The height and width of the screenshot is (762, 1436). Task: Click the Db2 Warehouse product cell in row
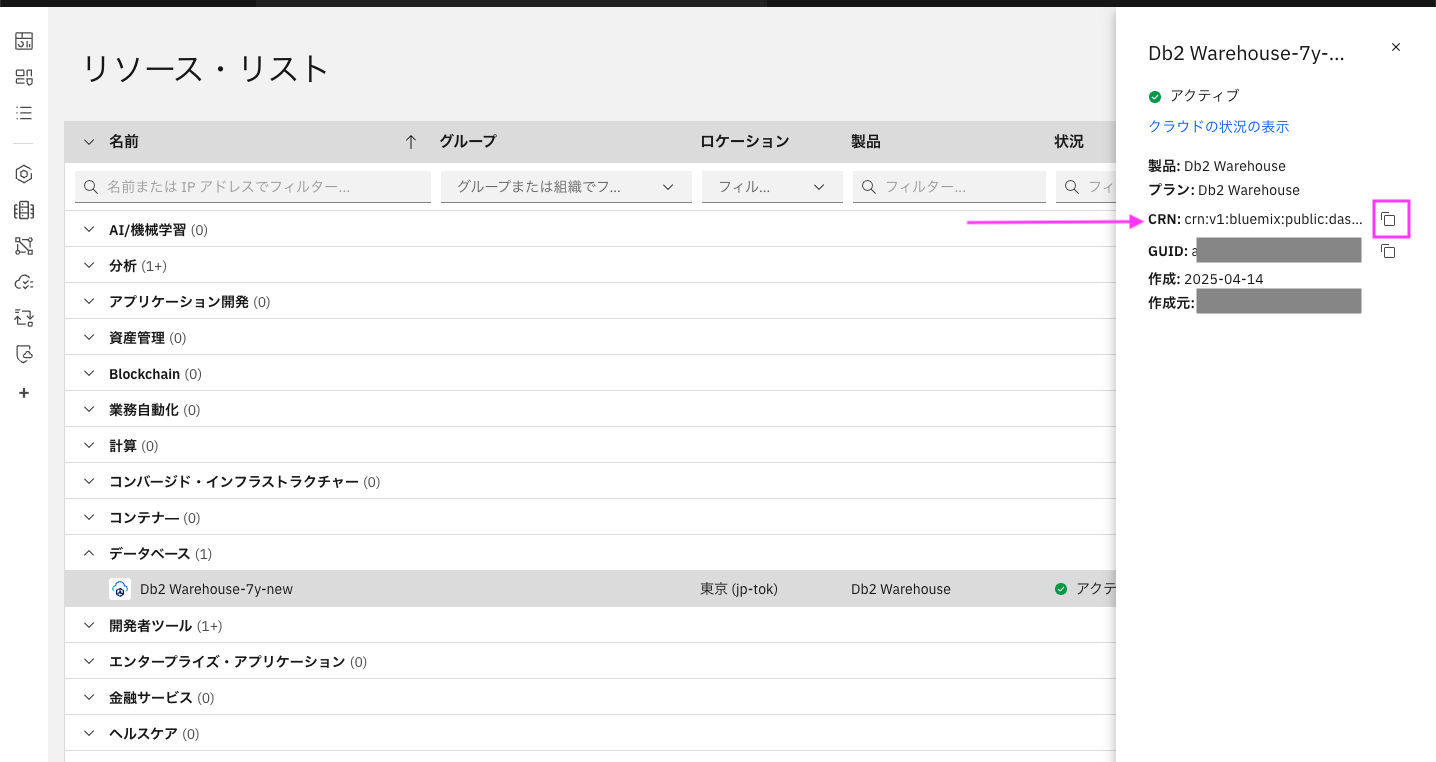901,589
